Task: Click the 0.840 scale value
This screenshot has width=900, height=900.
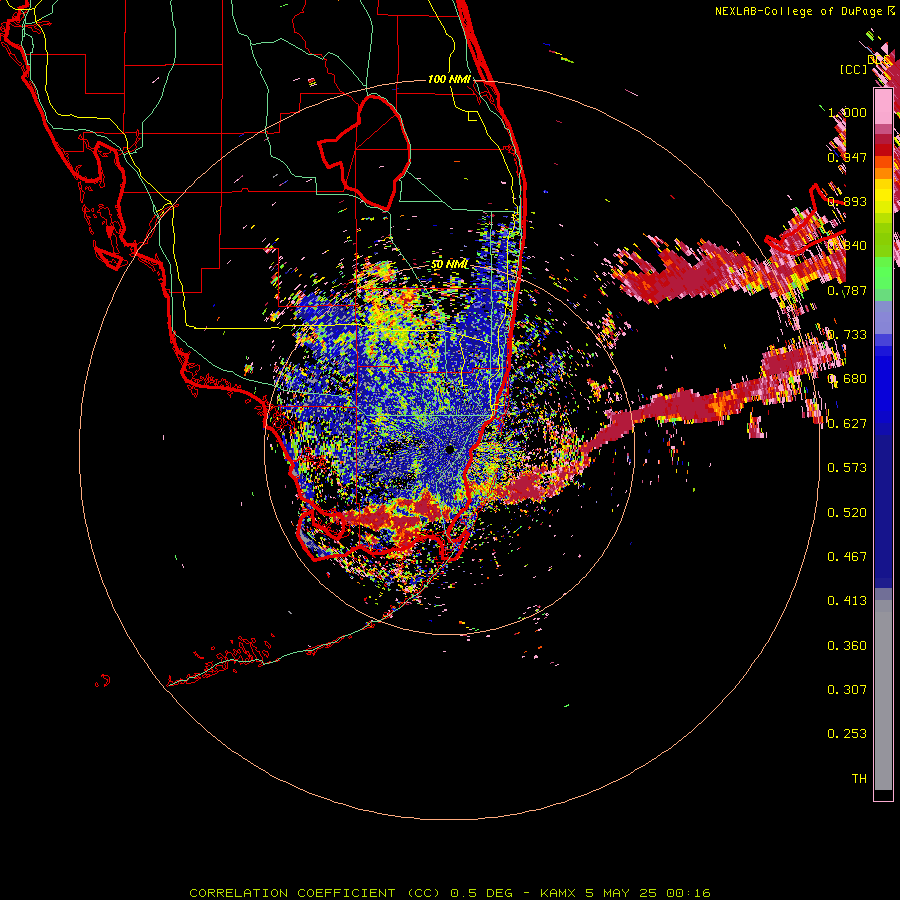Action: [x=847, y=246]
